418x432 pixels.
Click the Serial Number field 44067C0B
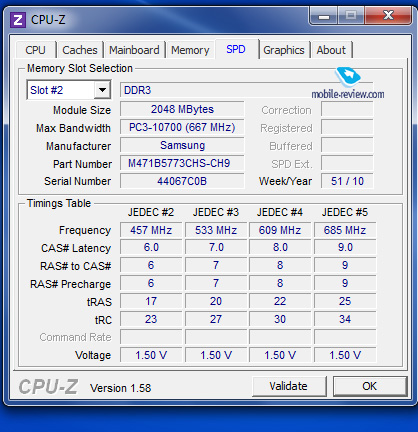182,181
